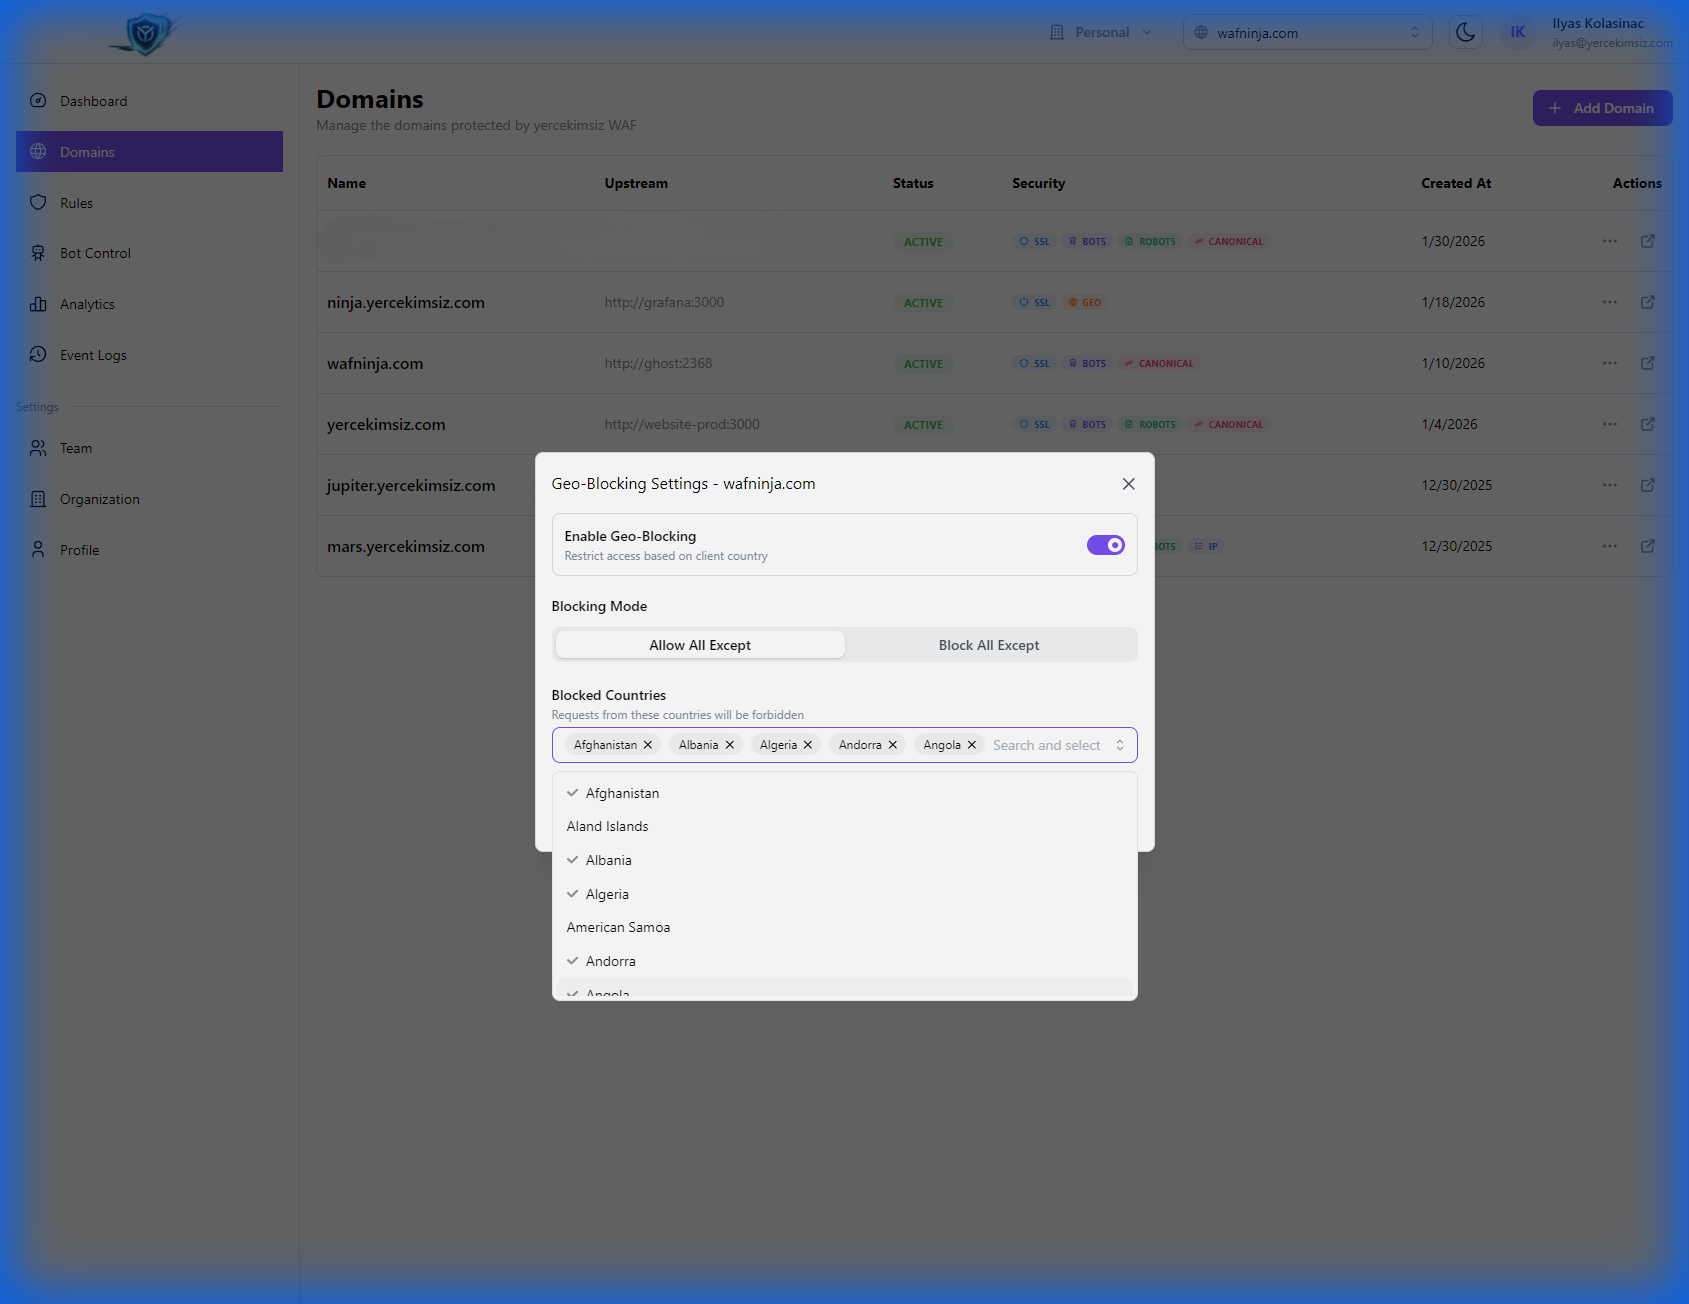The height and width of the screenshot is (1304, 1689).
Task: Click the http://ghost:2368 upstream text
Action: (658, 363)
